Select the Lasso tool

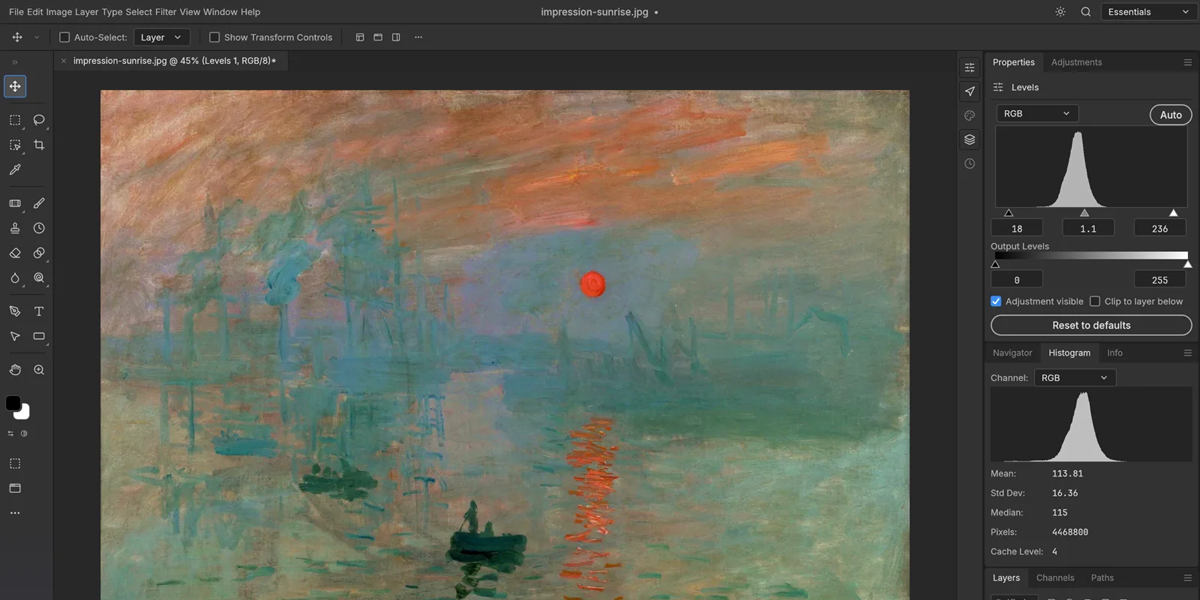coord(39,120)
